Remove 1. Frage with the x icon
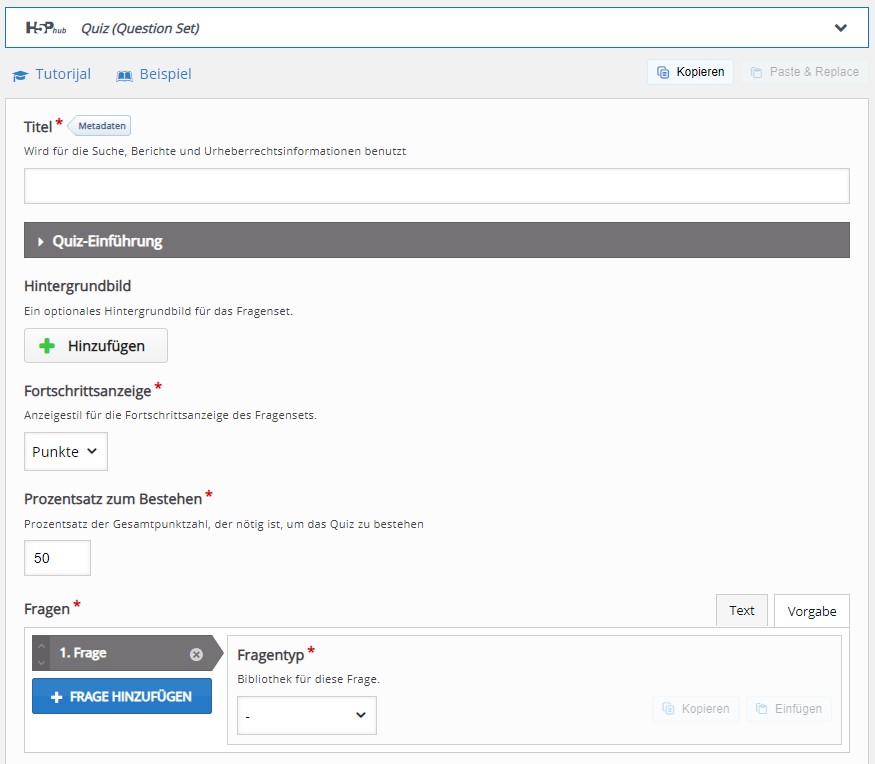This screenshot has width=875, height=764. pos(196,654)
